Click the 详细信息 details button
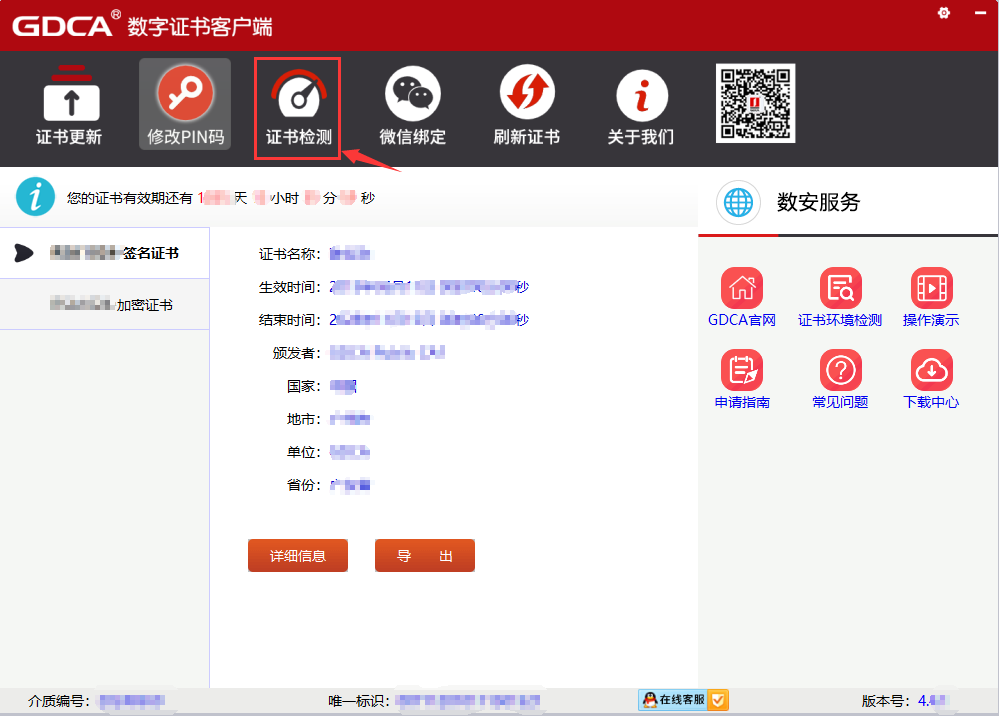This screenshot has width=999, height=716. [298, 556]
